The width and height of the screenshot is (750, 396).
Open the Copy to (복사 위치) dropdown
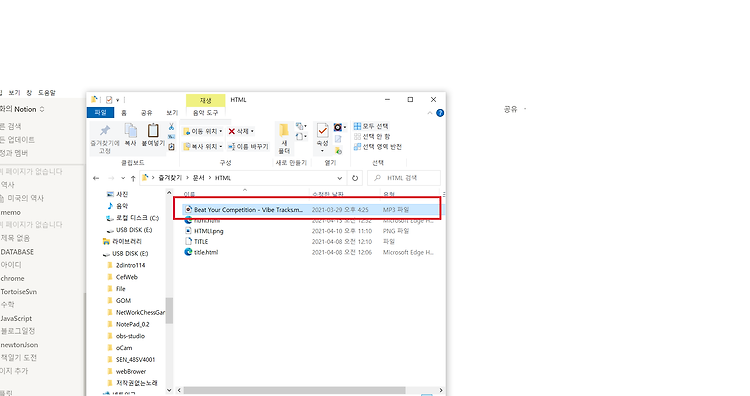(203, 146)
